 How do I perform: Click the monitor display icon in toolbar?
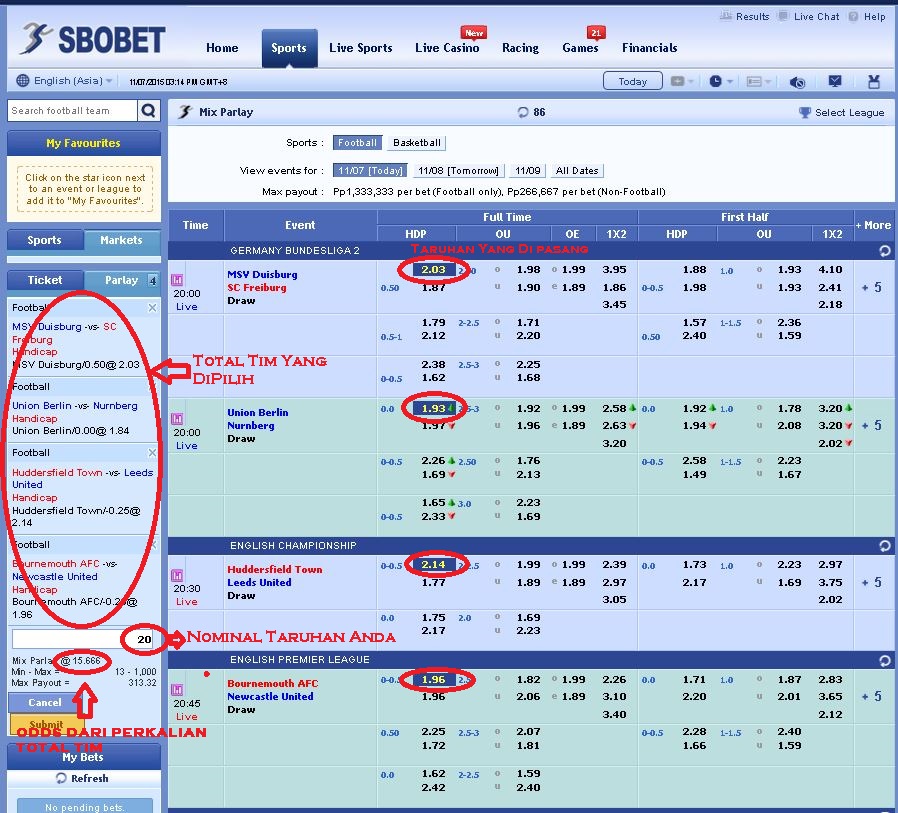(x=835, y=81)
